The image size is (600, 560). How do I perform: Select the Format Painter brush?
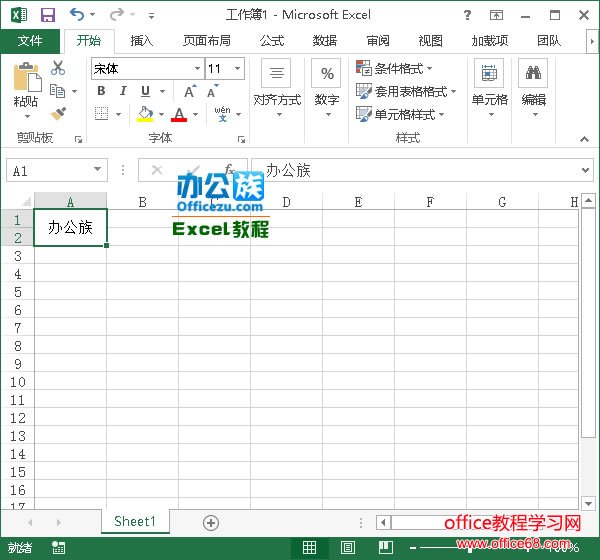(58, 113)
